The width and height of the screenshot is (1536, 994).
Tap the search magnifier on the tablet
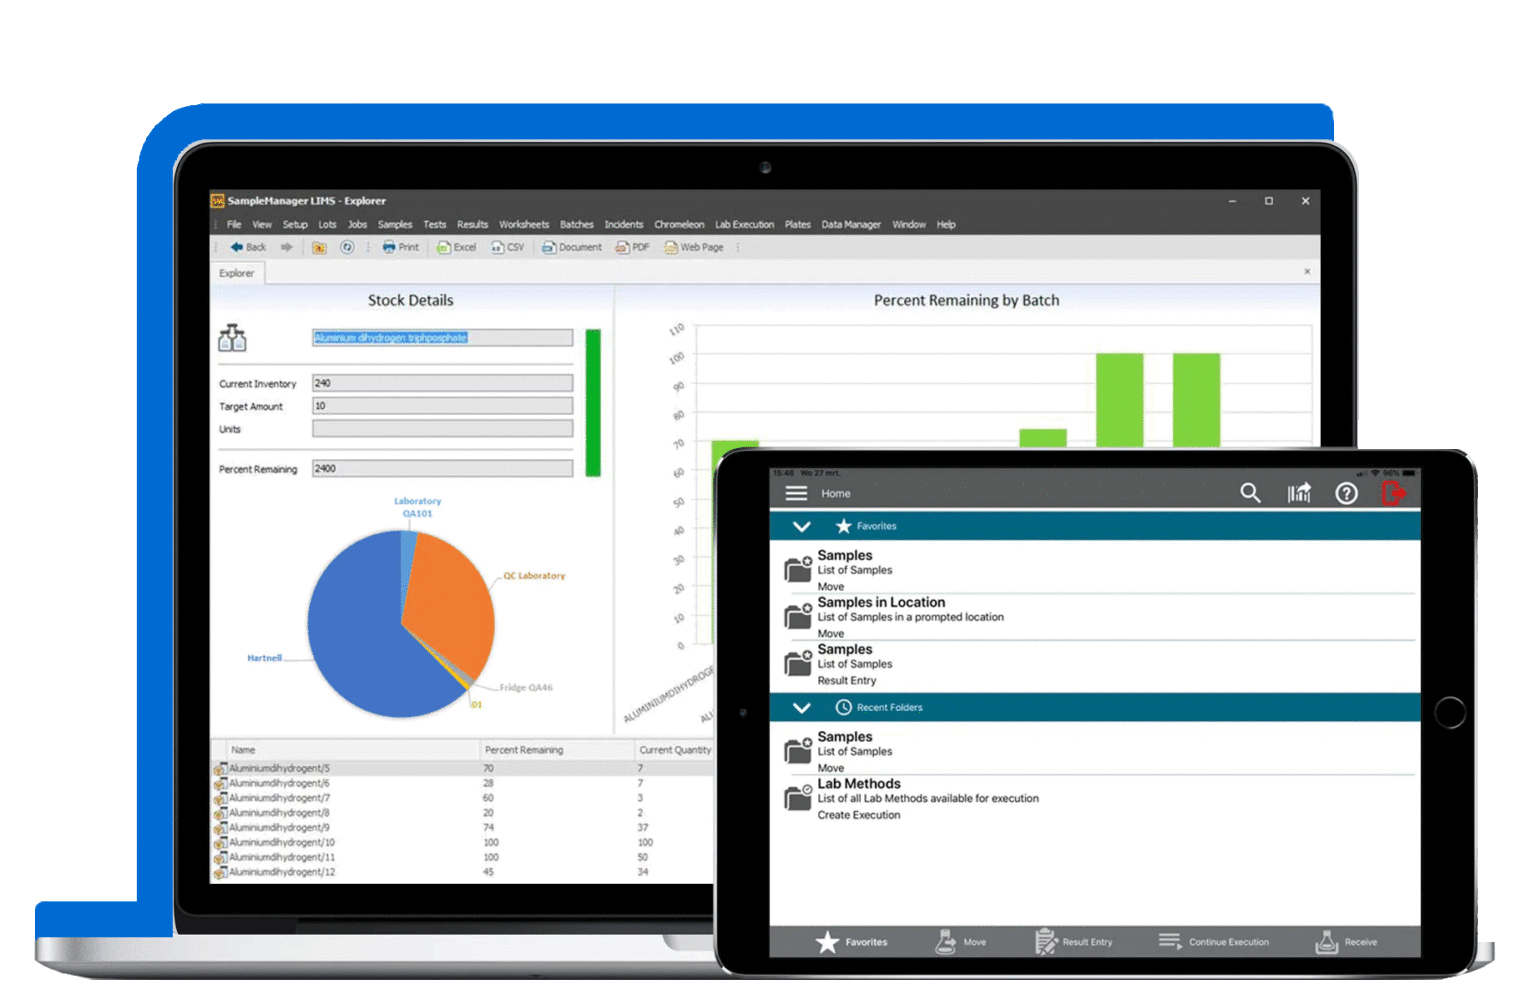(1250, 492)
